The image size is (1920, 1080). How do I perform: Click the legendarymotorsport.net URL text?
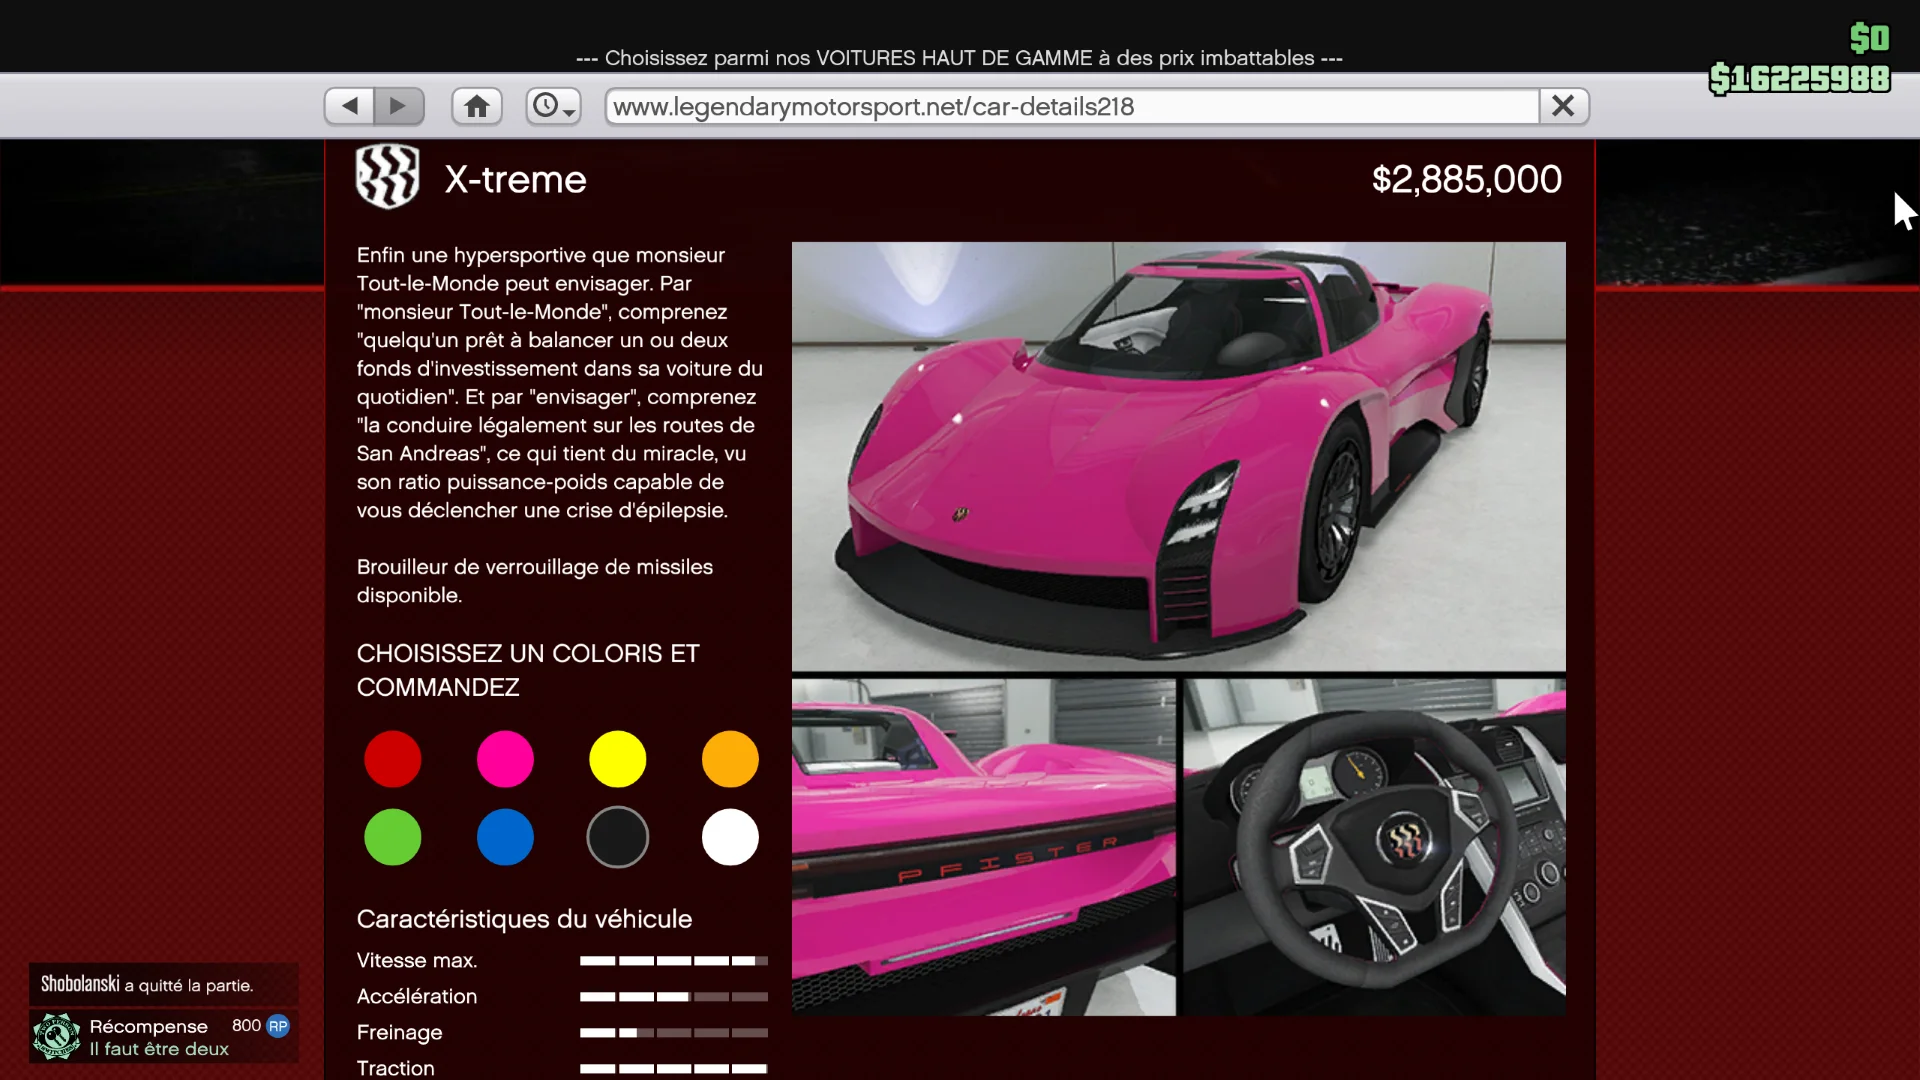click(873, 106)
